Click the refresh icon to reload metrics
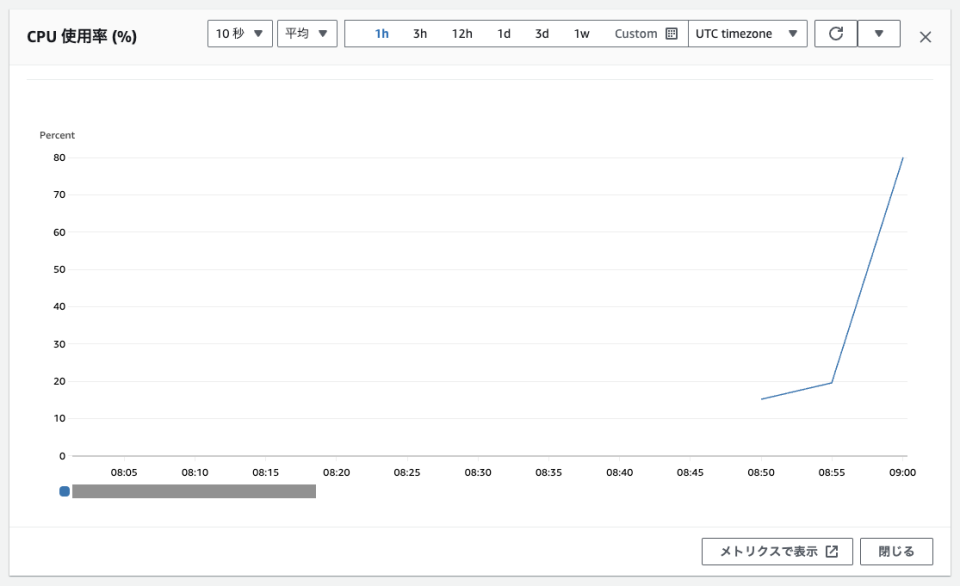Image resolution: width=960 pixels, height=586 pixels. 836,33
